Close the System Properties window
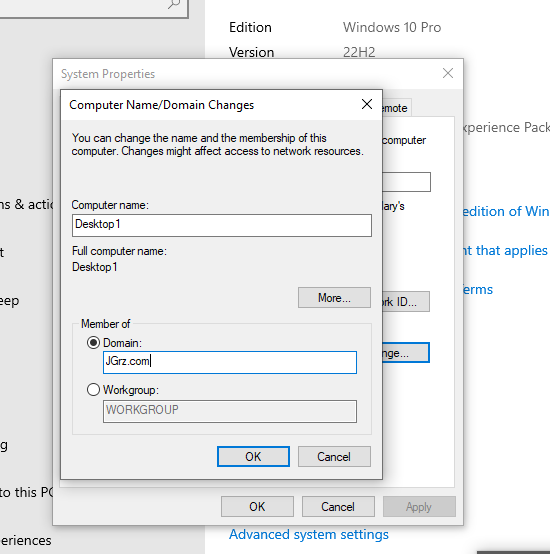Screen dimensions: 550x554 click(x=448, y=73)
